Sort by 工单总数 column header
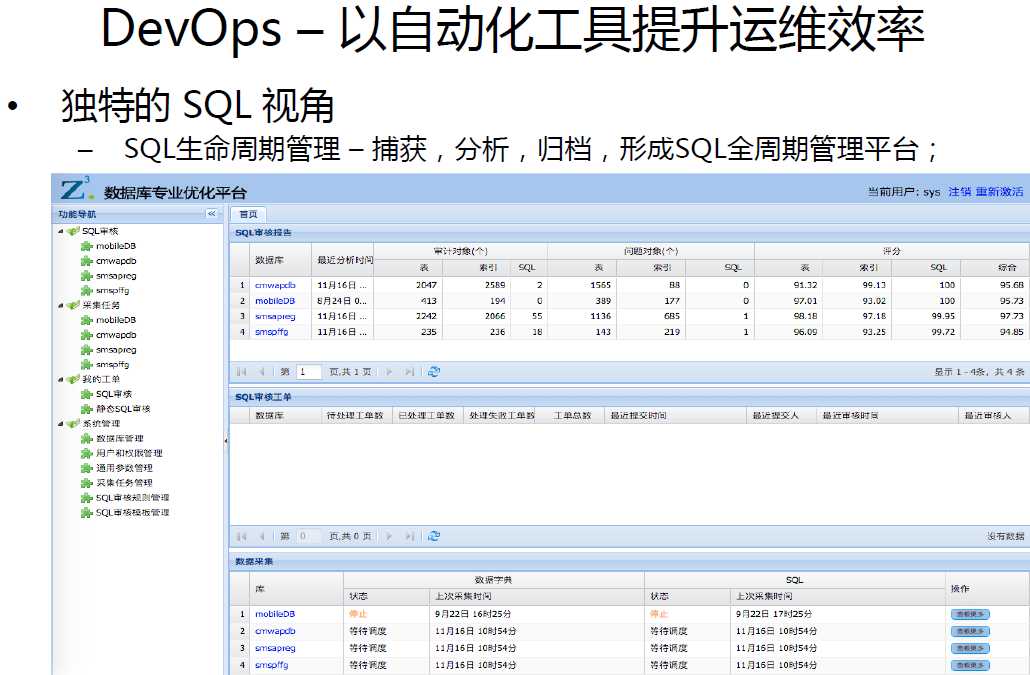This screenshot has height=675, width=1030. click(x=572, y=416)
